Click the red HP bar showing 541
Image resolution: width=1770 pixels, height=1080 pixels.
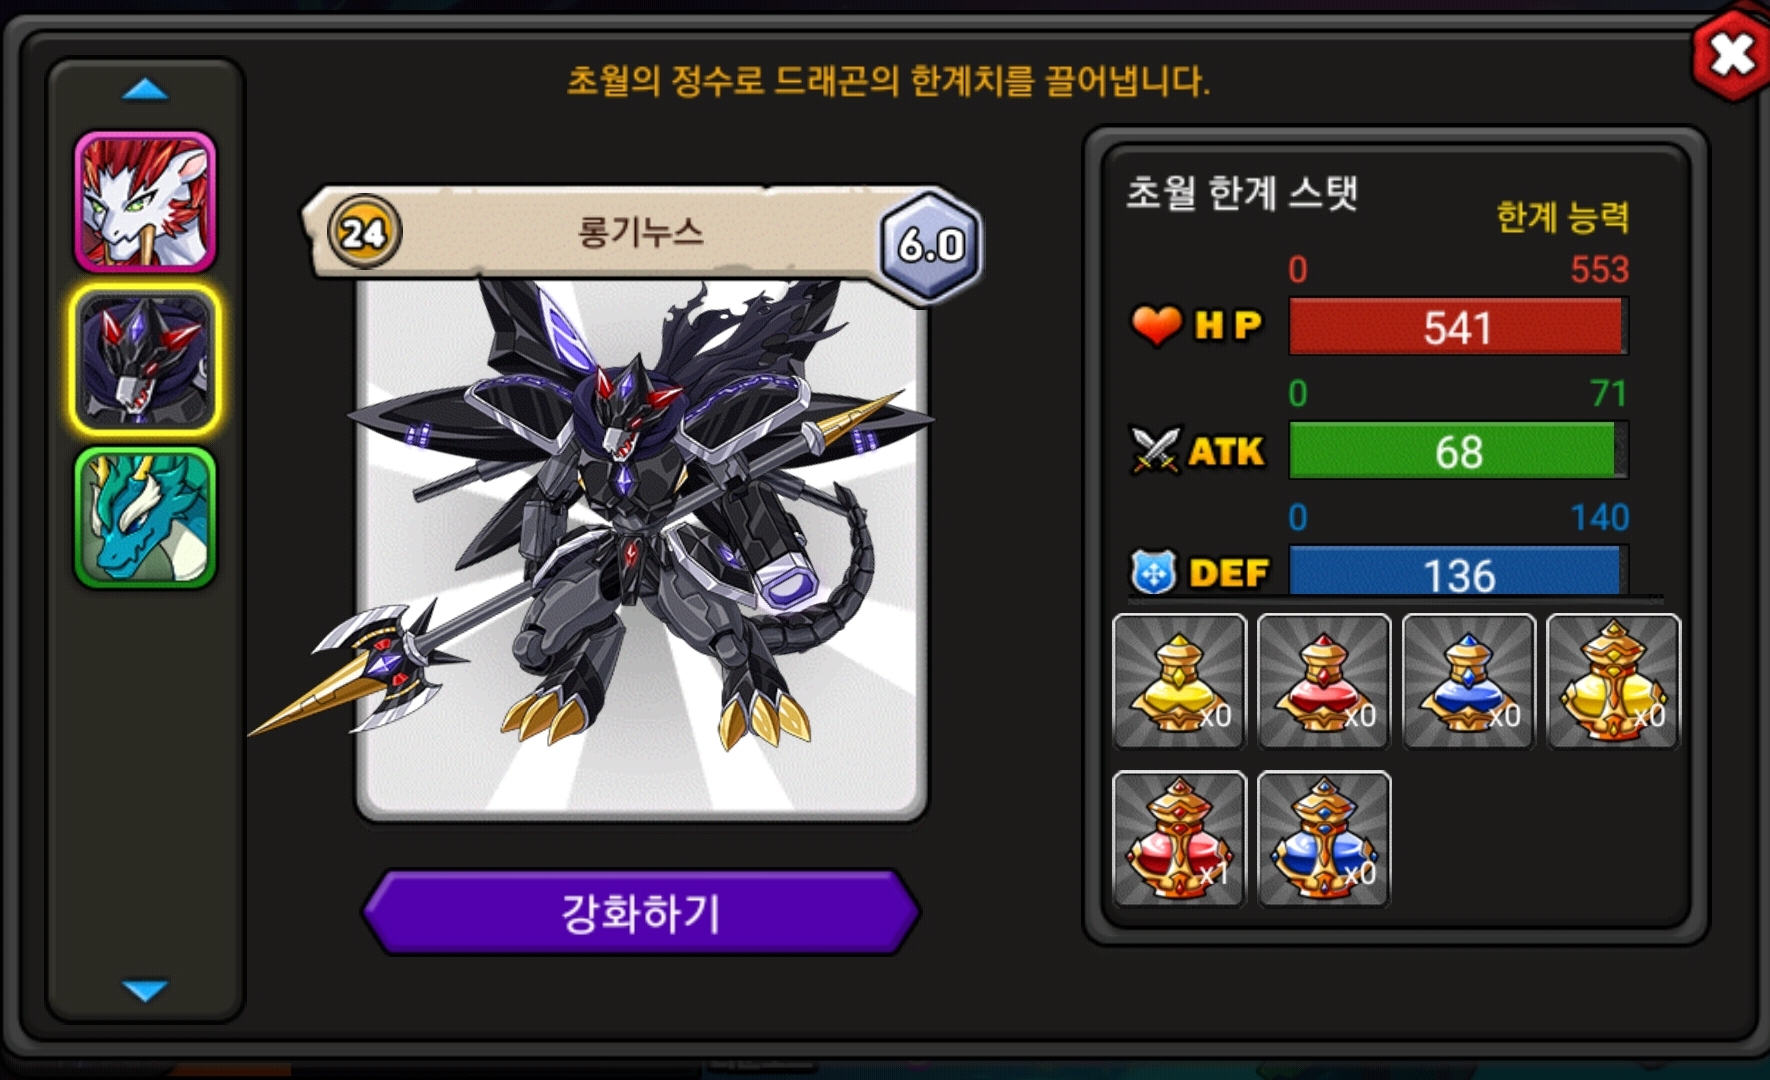point(1458,326)
